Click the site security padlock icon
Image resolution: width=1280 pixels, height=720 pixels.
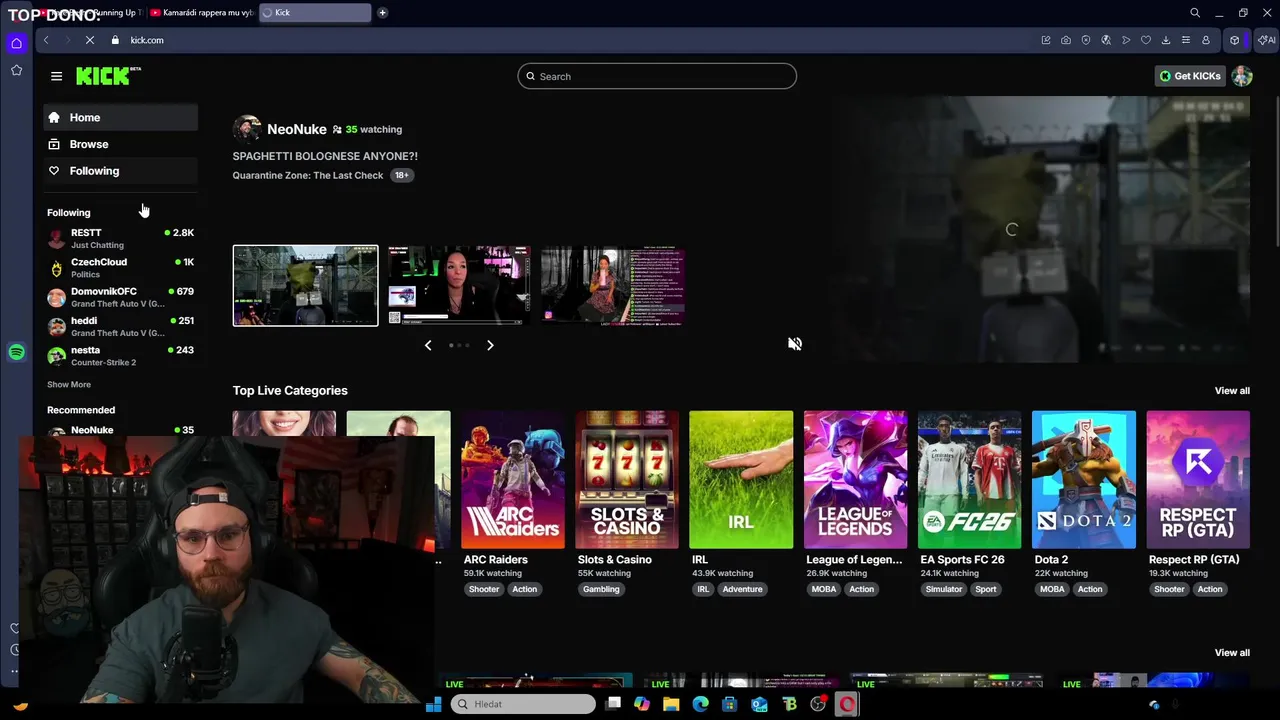115,40
